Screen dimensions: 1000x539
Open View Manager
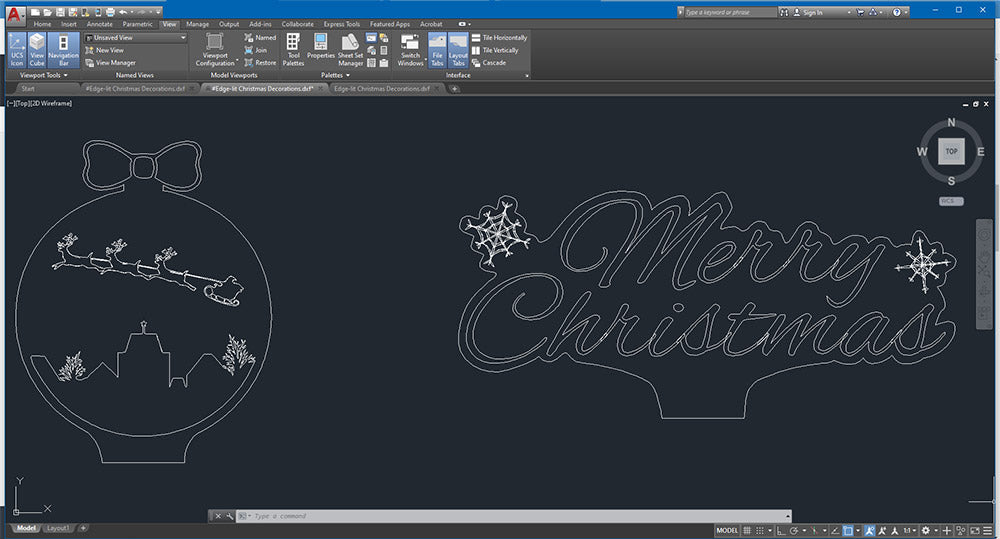[110, 63]
